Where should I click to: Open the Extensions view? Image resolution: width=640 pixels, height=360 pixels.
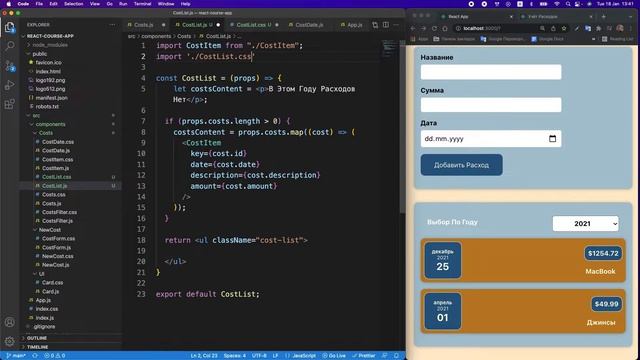[9, 104]
